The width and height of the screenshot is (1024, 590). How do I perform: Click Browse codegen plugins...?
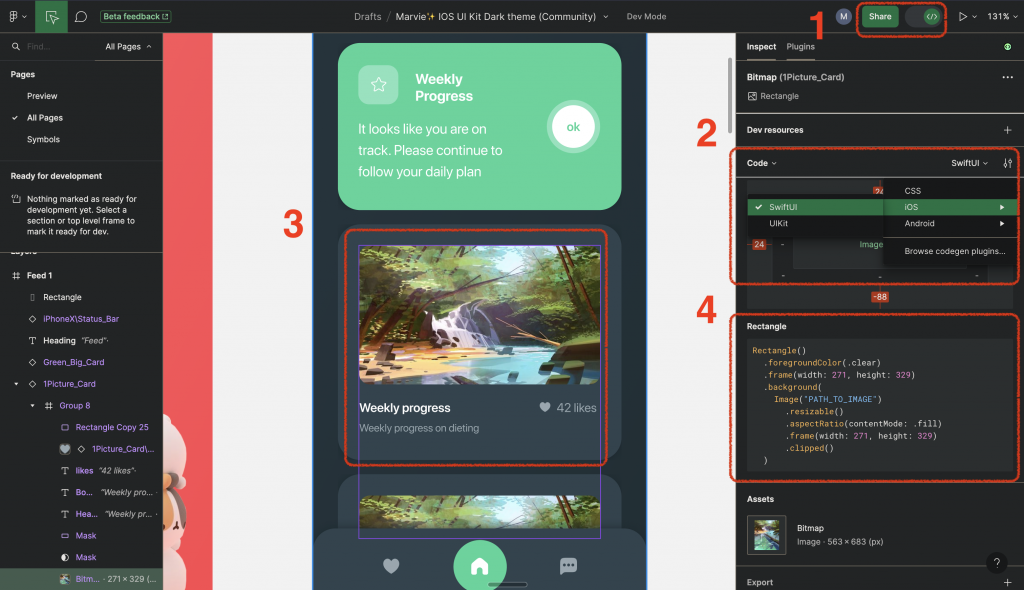pos(954,251)
